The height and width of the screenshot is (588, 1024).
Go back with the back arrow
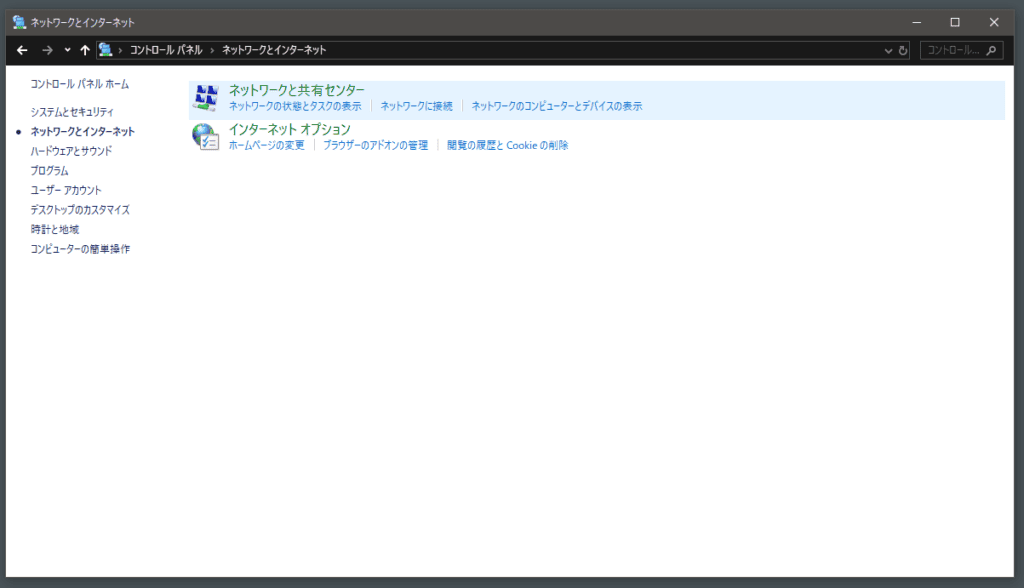pyautogui.click(x=22, y=50)
